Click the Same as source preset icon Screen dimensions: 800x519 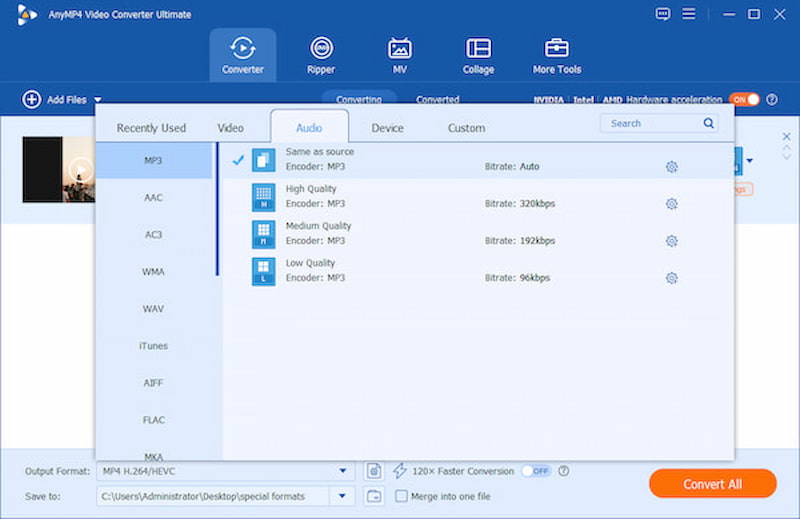point(263,160)
